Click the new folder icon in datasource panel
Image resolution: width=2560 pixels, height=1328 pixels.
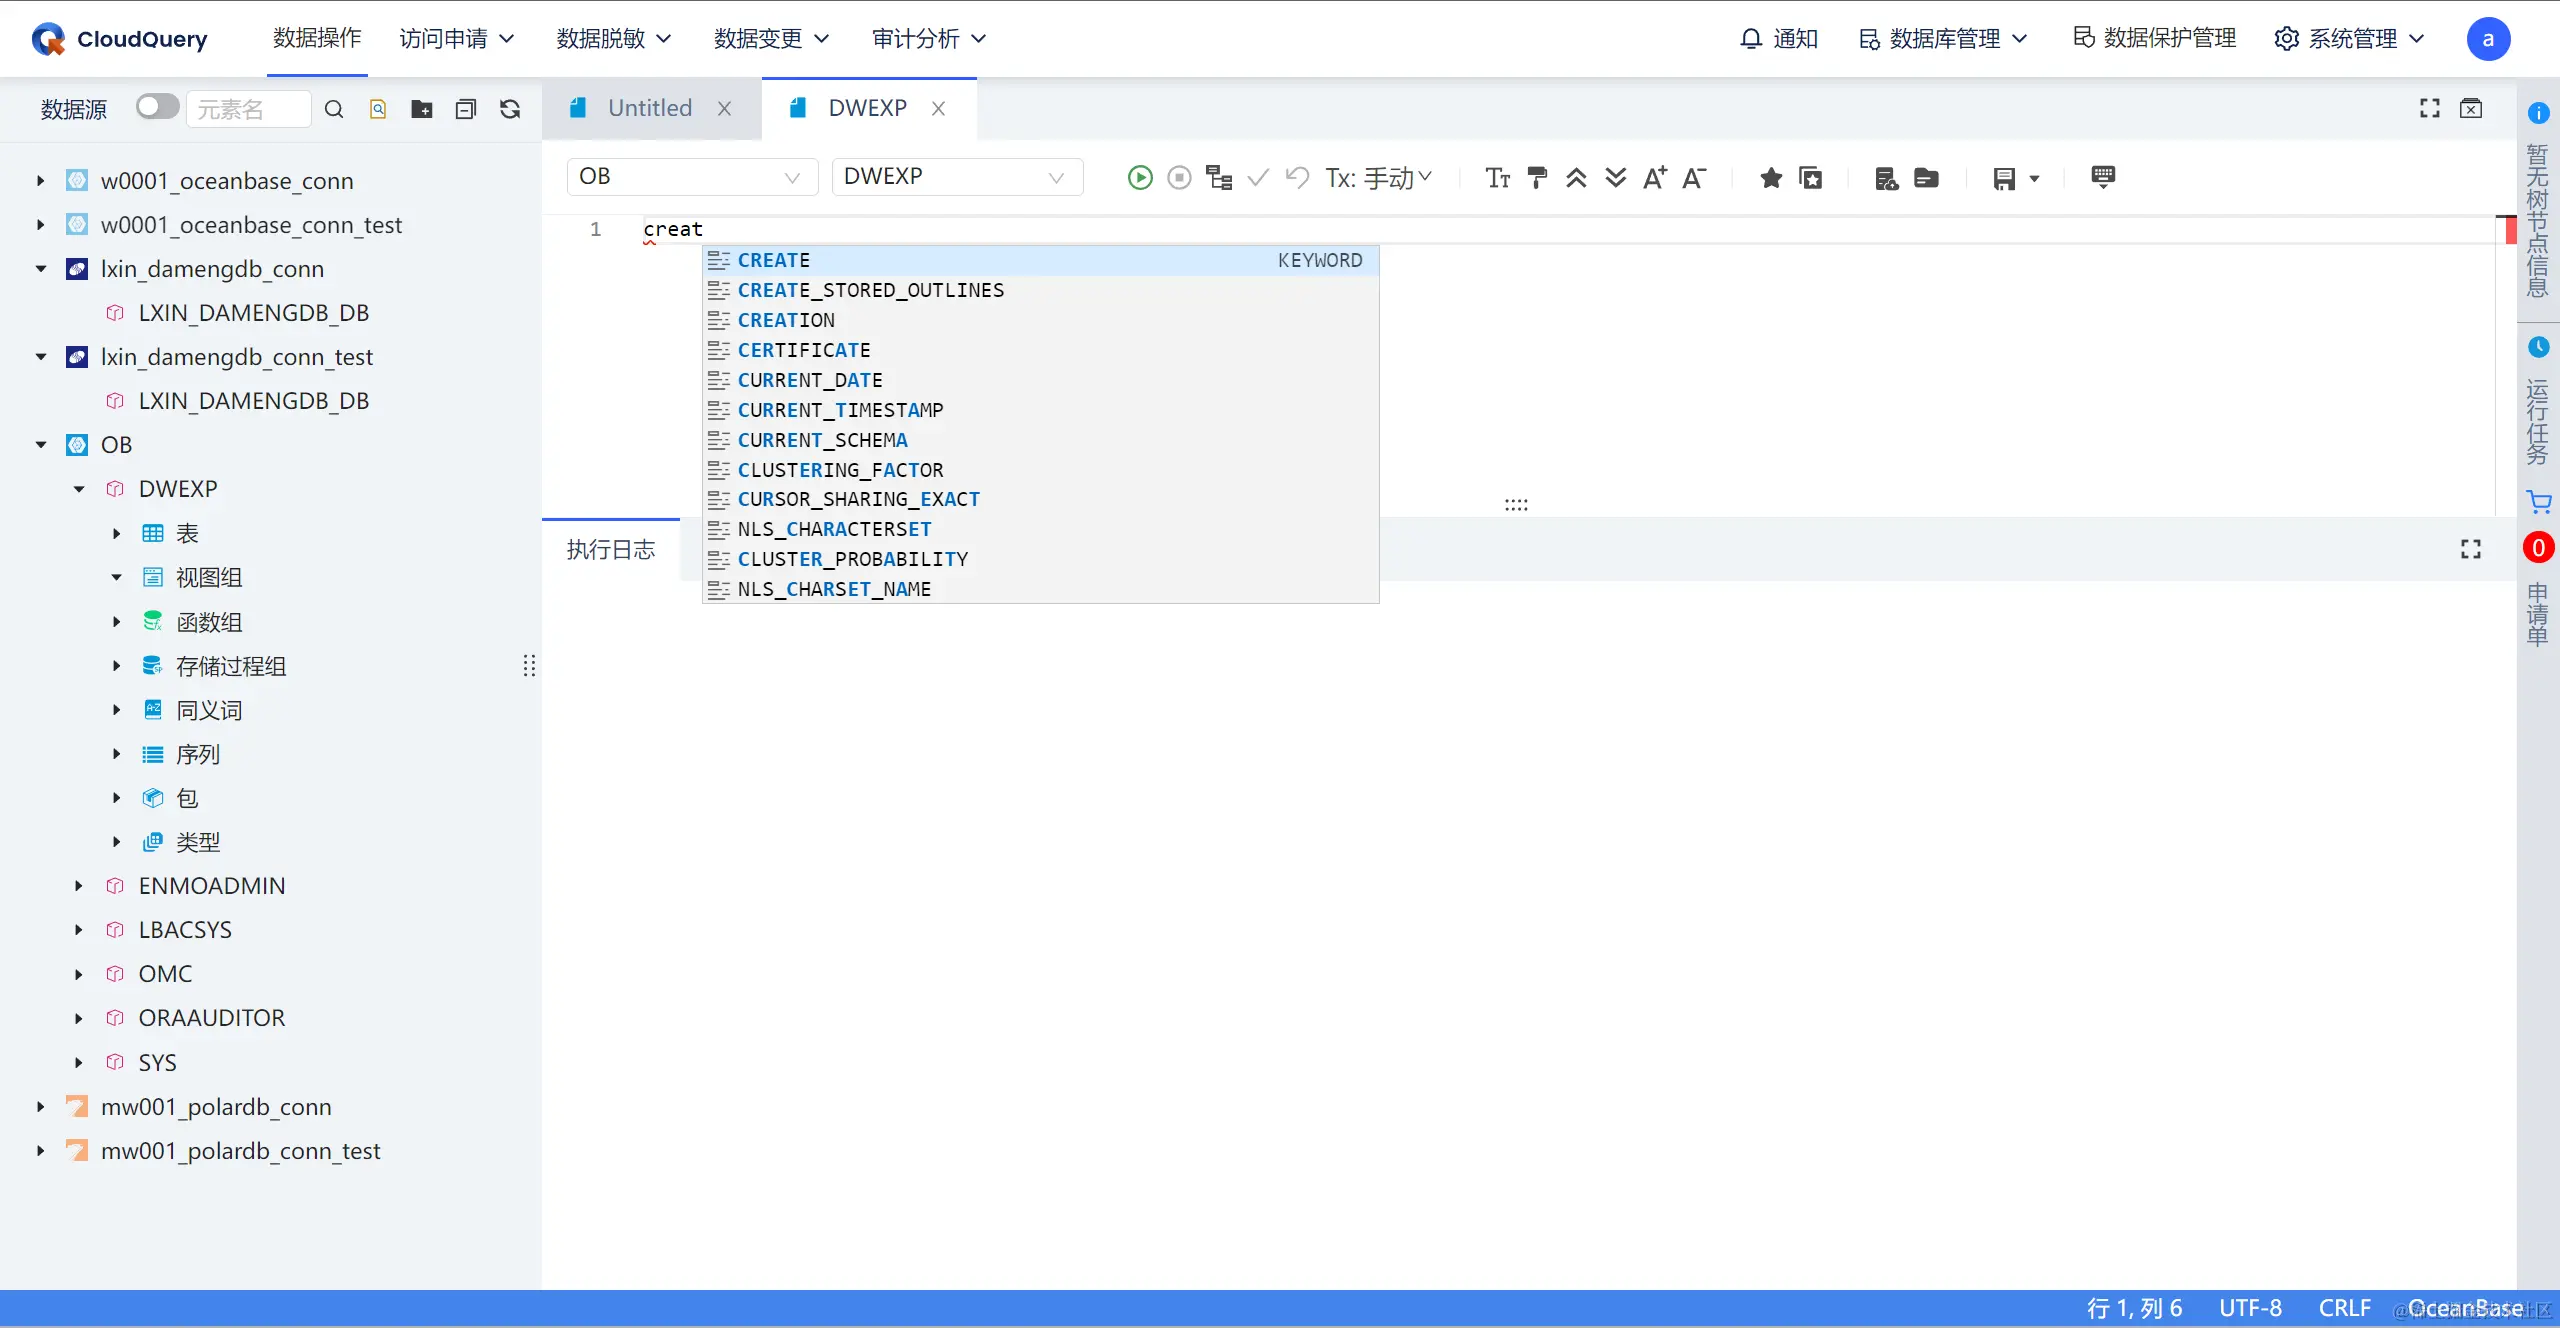tap(421, 109)
